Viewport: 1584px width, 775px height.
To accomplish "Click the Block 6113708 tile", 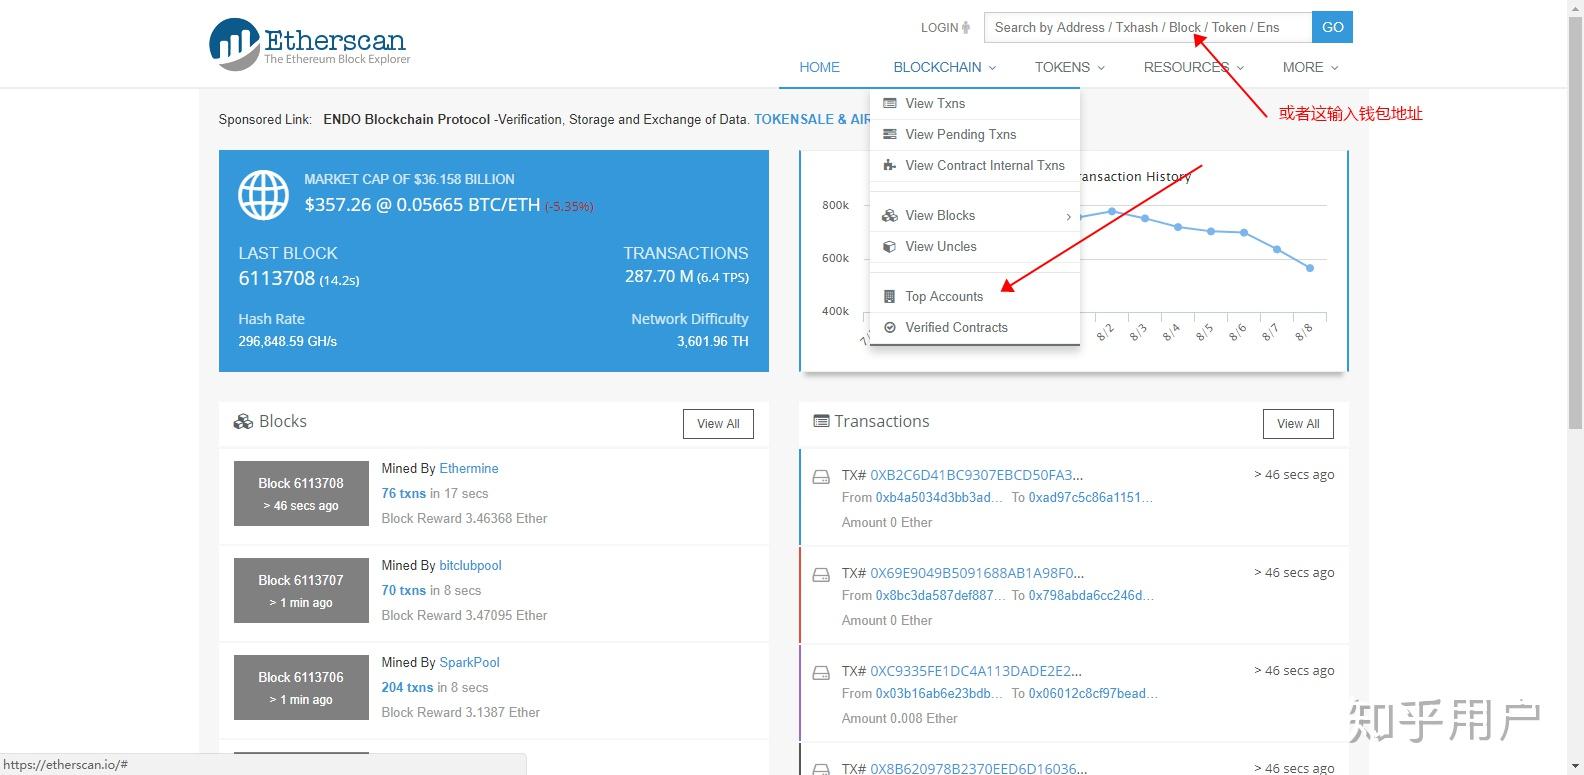I will (301, 493).
